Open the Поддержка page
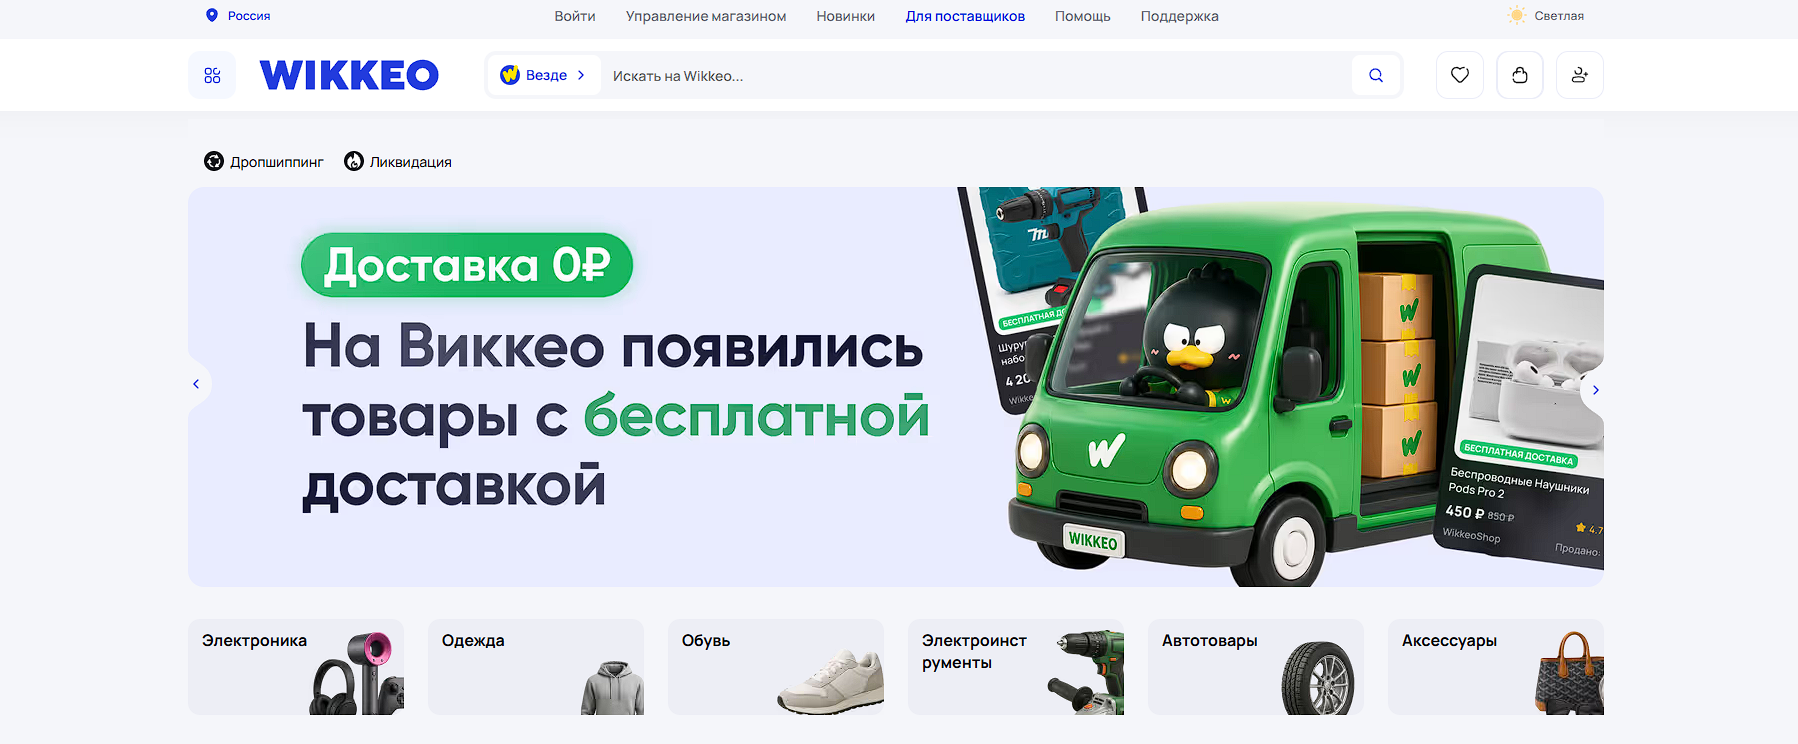 click(x=1180, y=16)
